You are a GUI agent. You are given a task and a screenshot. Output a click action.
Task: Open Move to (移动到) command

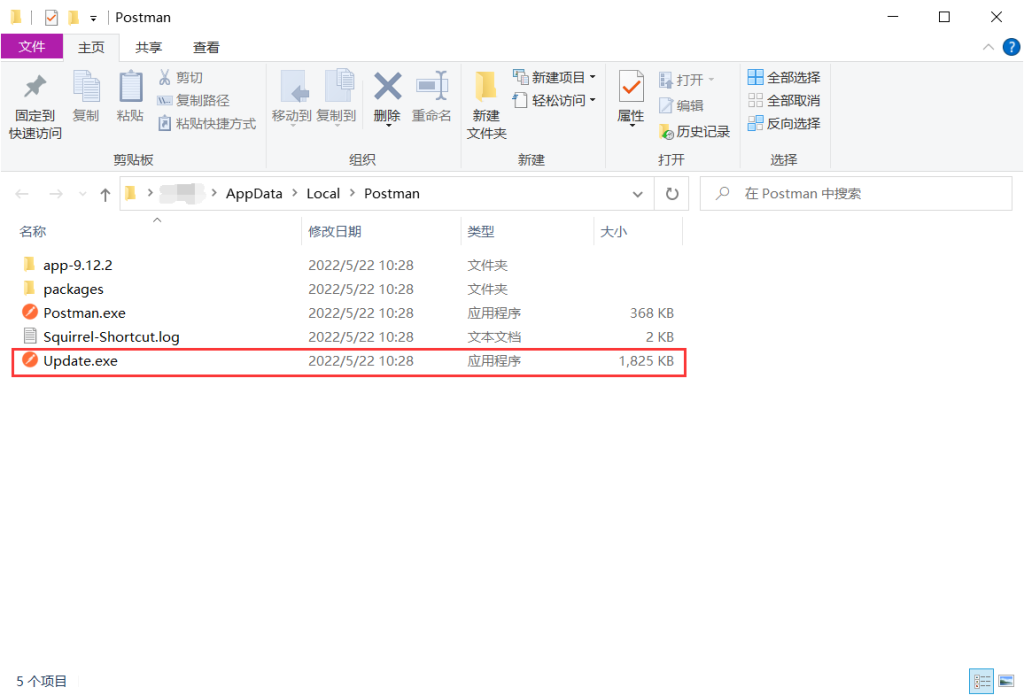(292, 97)
